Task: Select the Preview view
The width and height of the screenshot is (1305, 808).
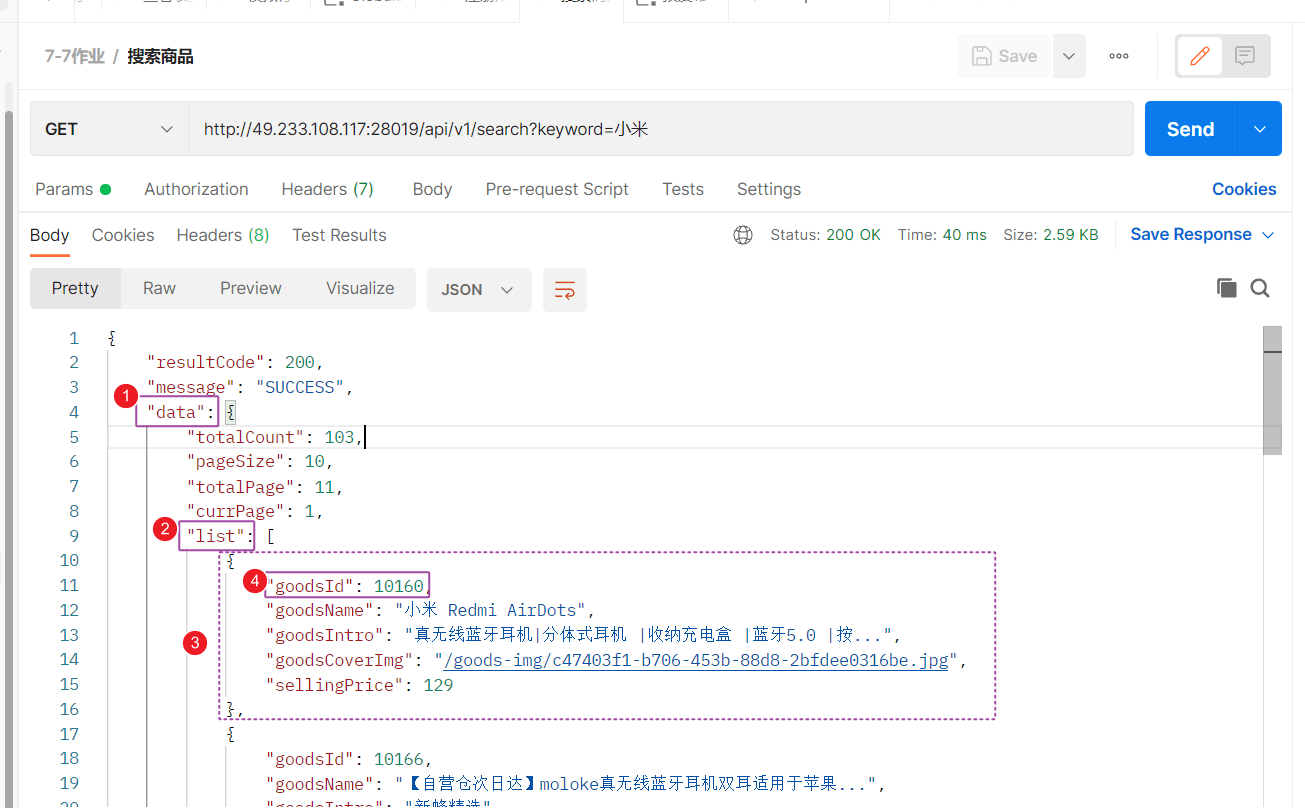Action: pos(251,288)
